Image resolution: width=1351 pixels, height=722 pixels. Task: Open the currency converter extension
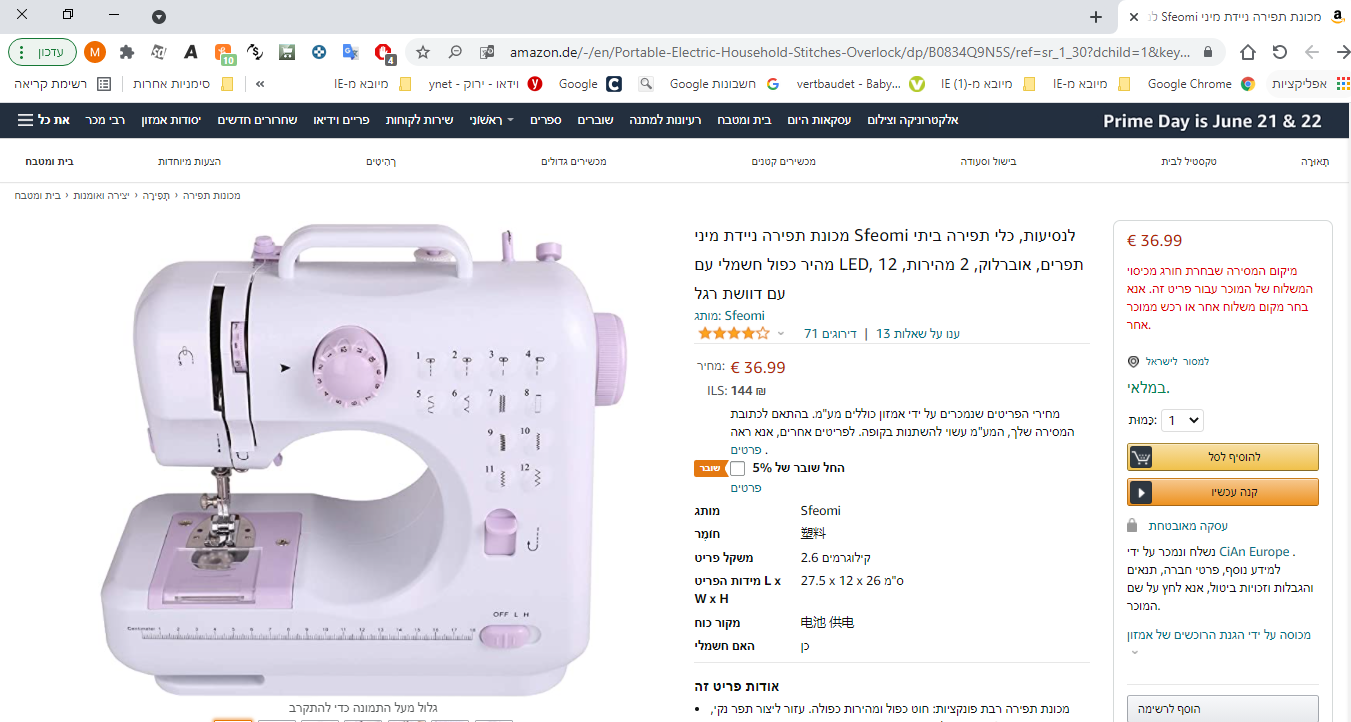tap(255, 51)
